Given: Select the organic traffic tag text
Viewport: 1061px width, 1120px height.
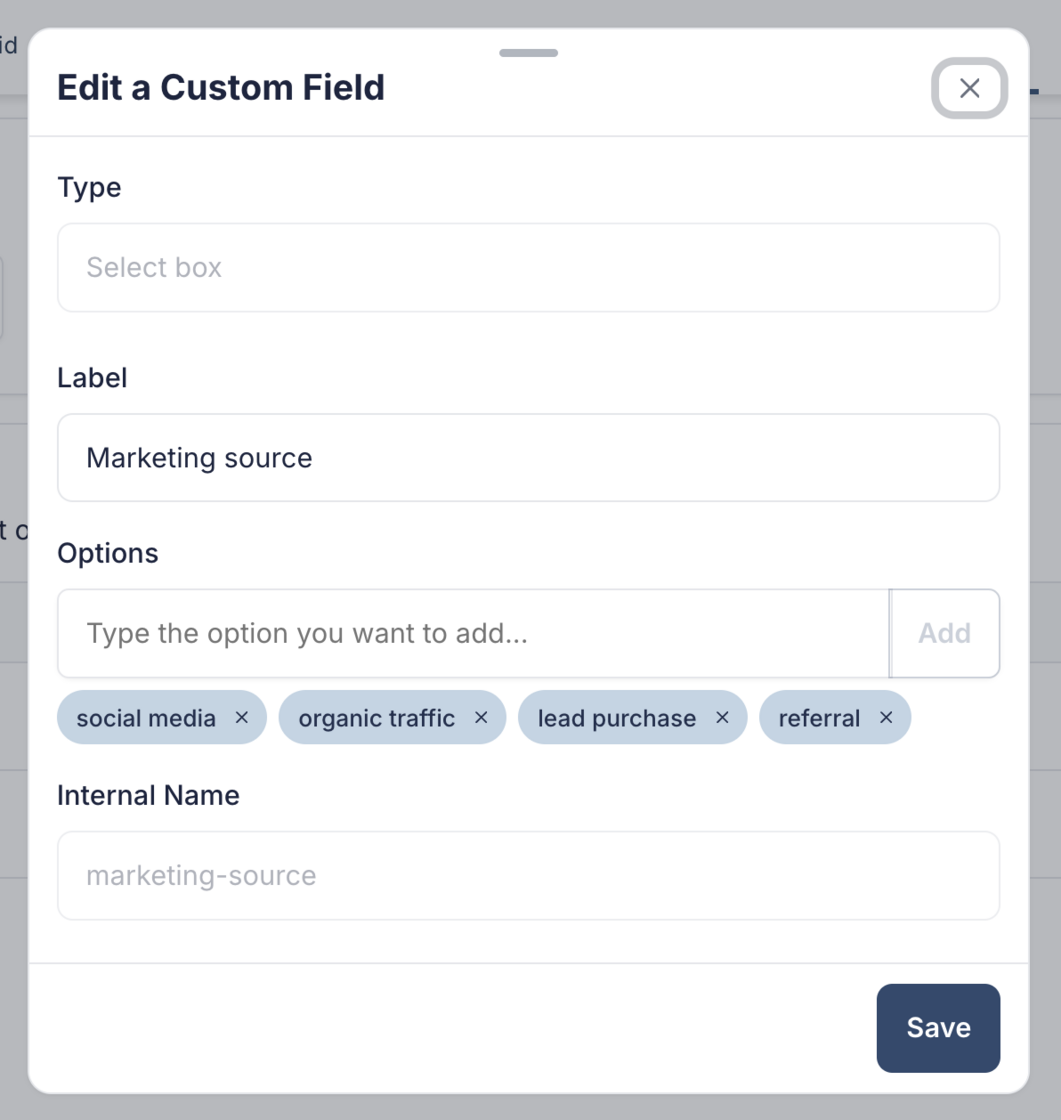Looking at the screenshot, I should click(x=376, y=718).
